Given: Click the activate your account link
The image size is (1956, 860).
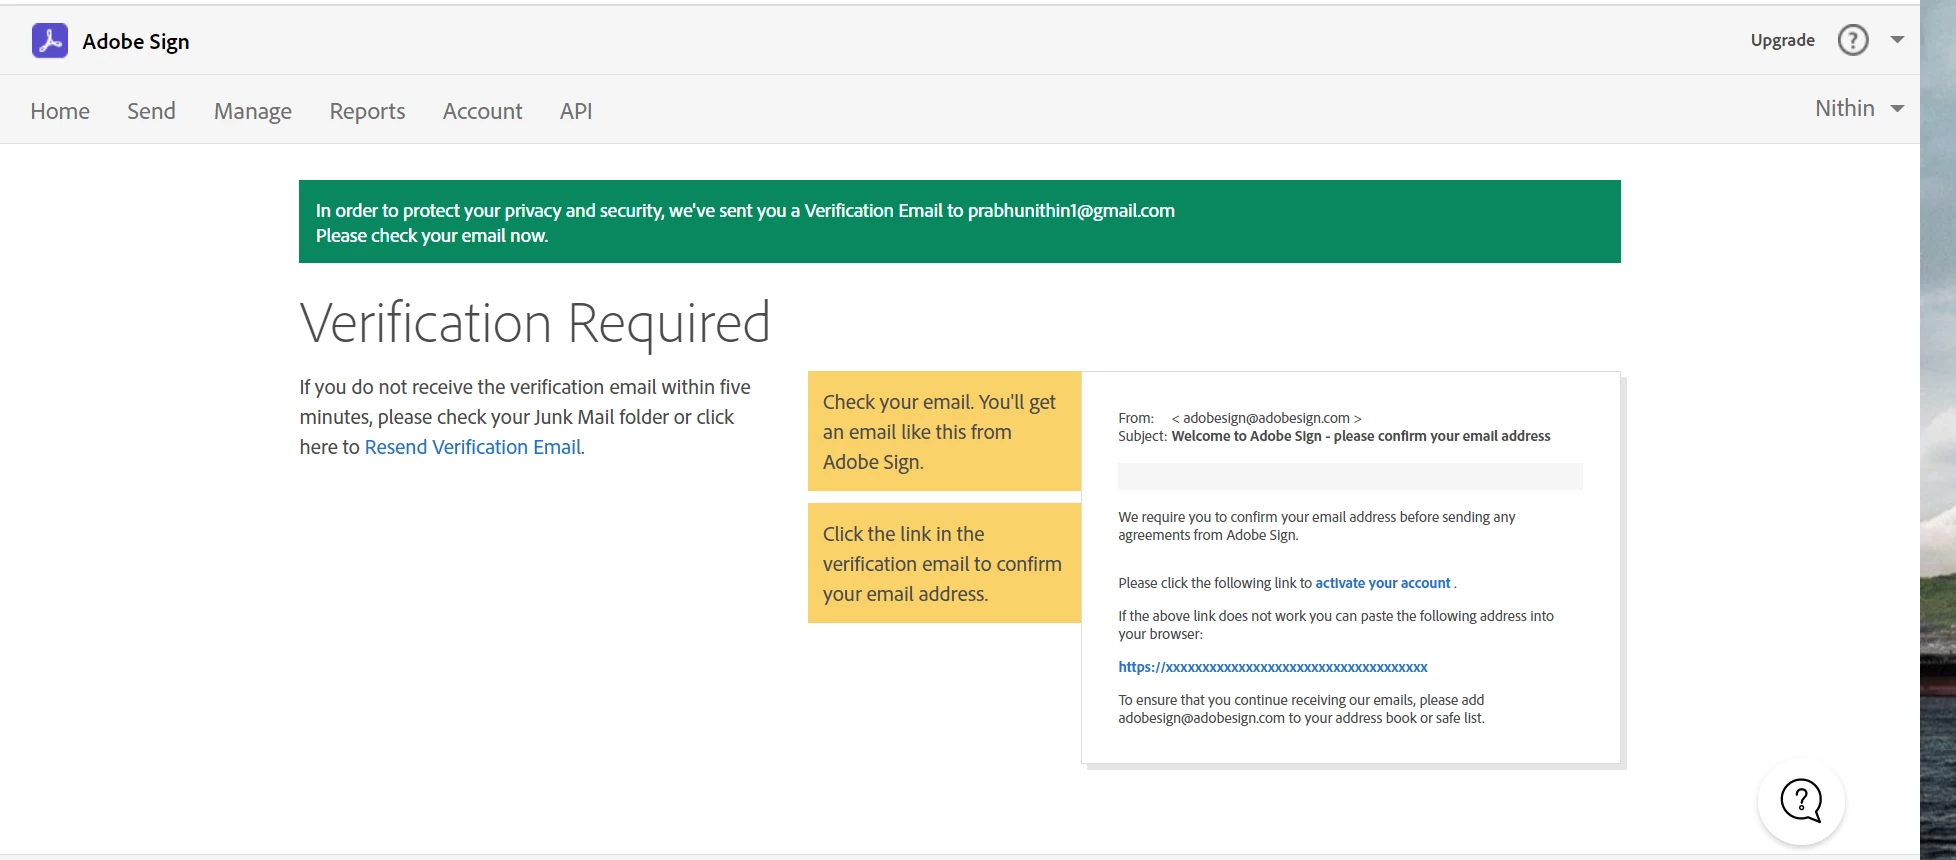Looking at the screenshot, I should point(1383,583).
